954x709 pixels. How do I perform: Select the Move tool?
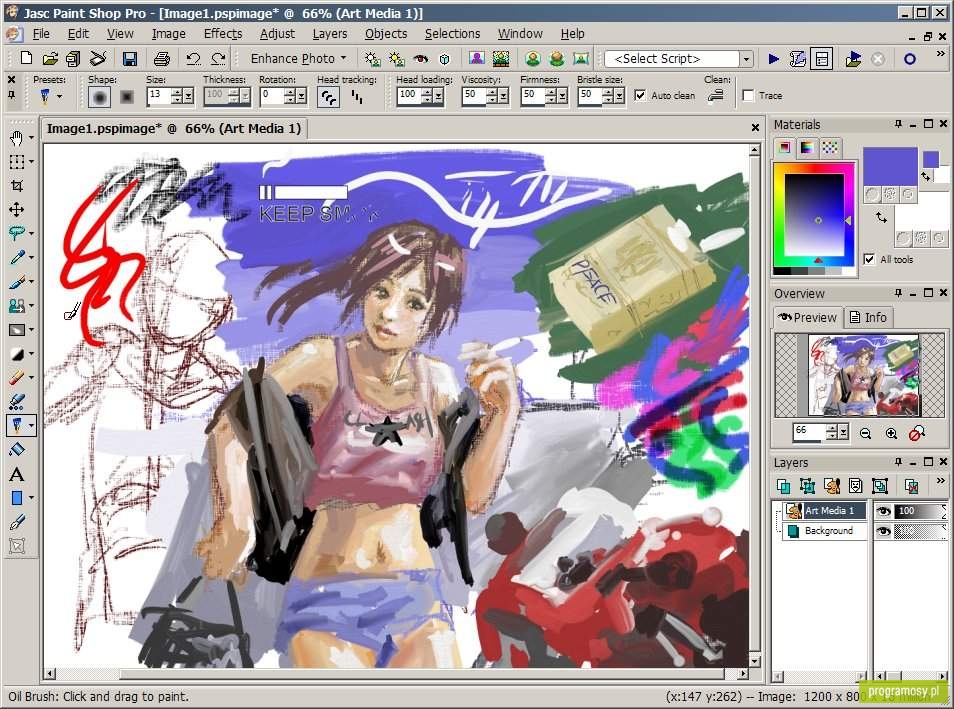pos(16,210)
